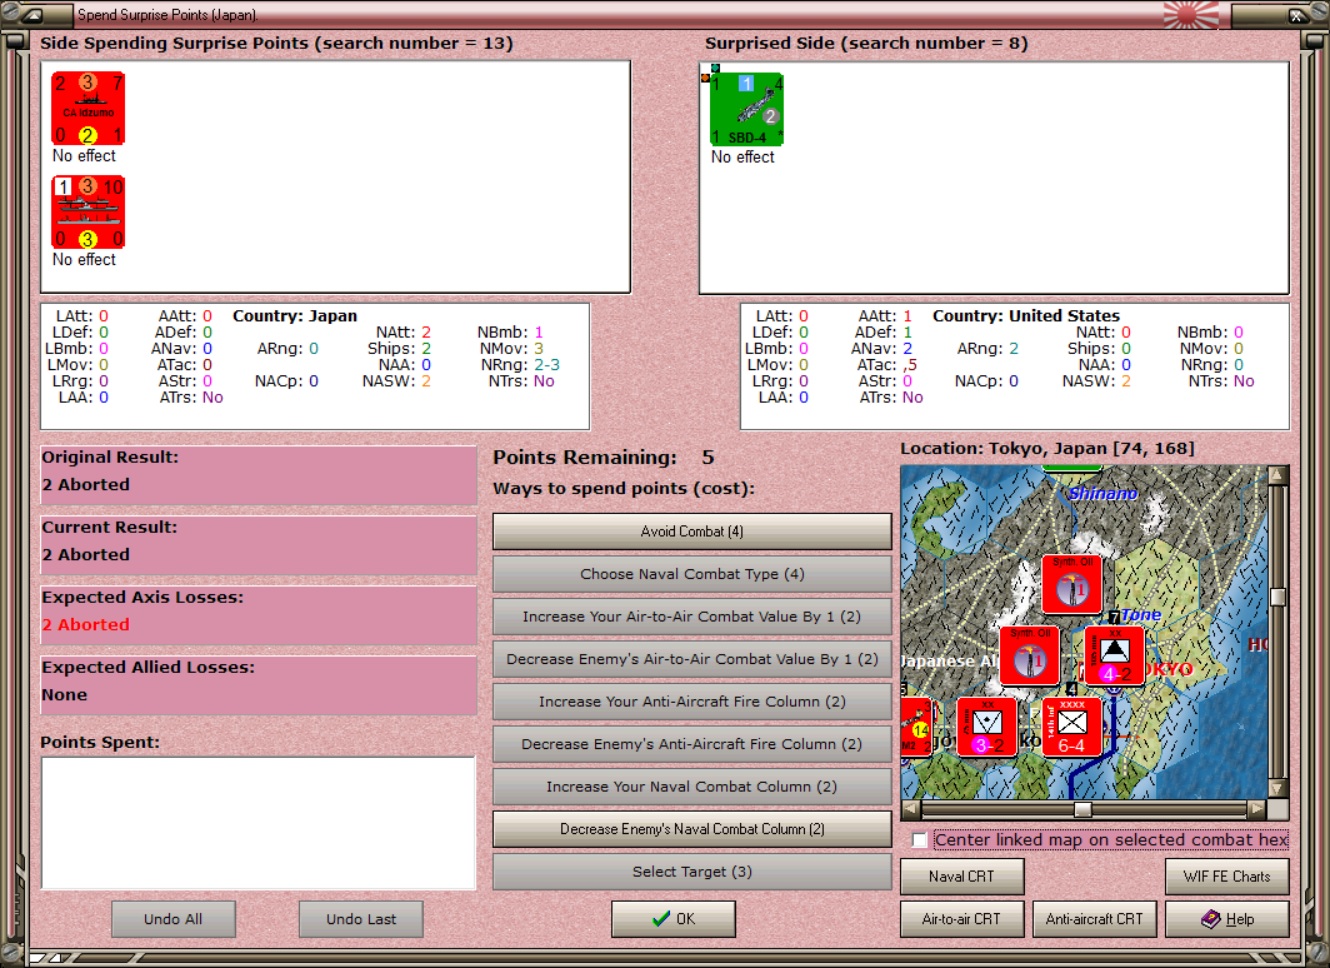Click the Shinano label on the map

[1103, 493]
